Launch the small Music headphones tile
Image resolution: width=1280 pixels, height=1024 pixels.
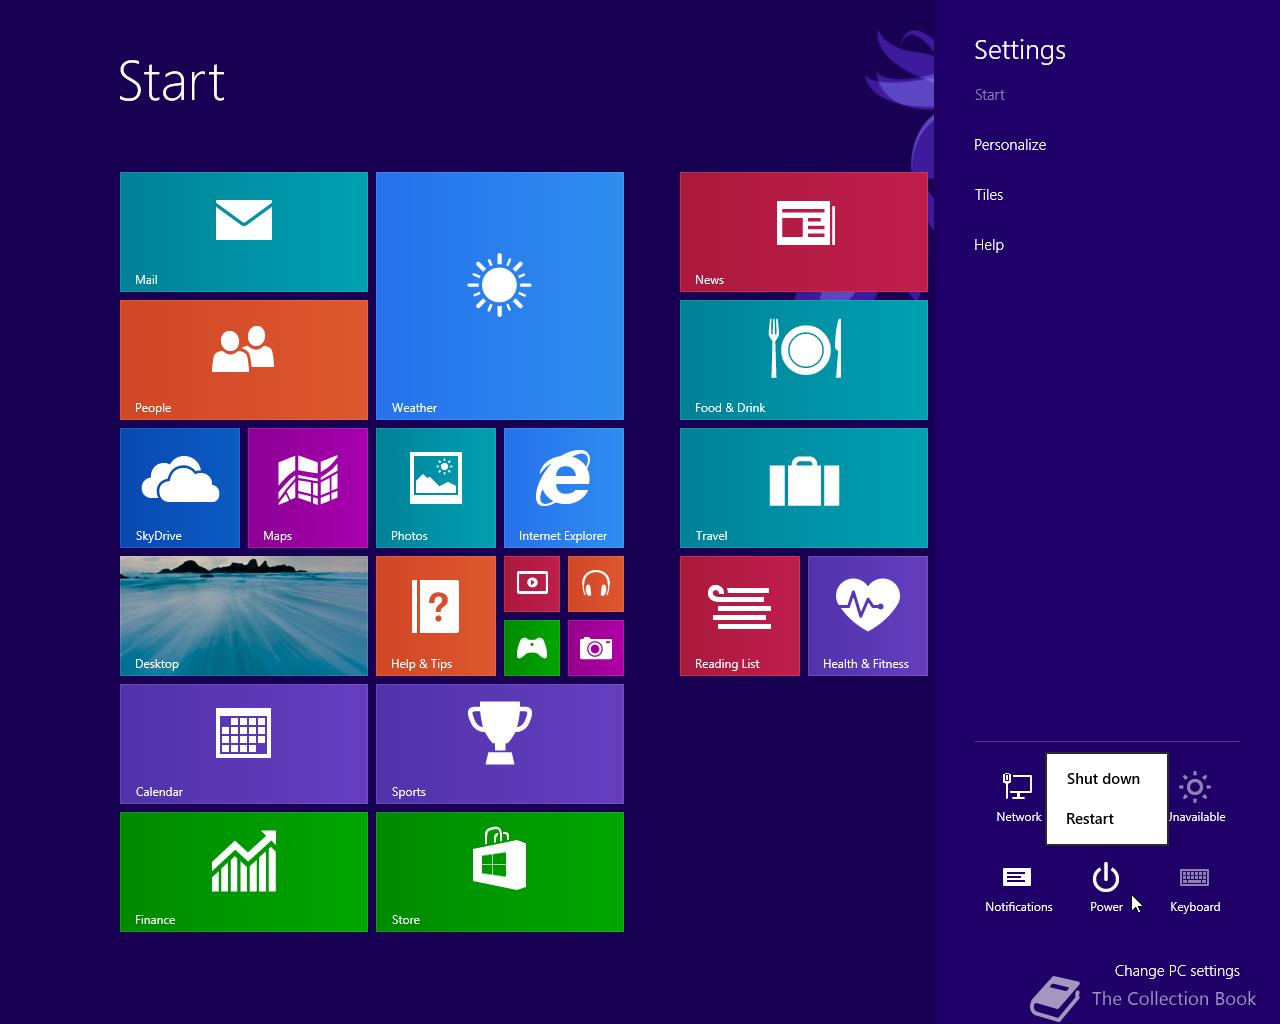[596, 584]
